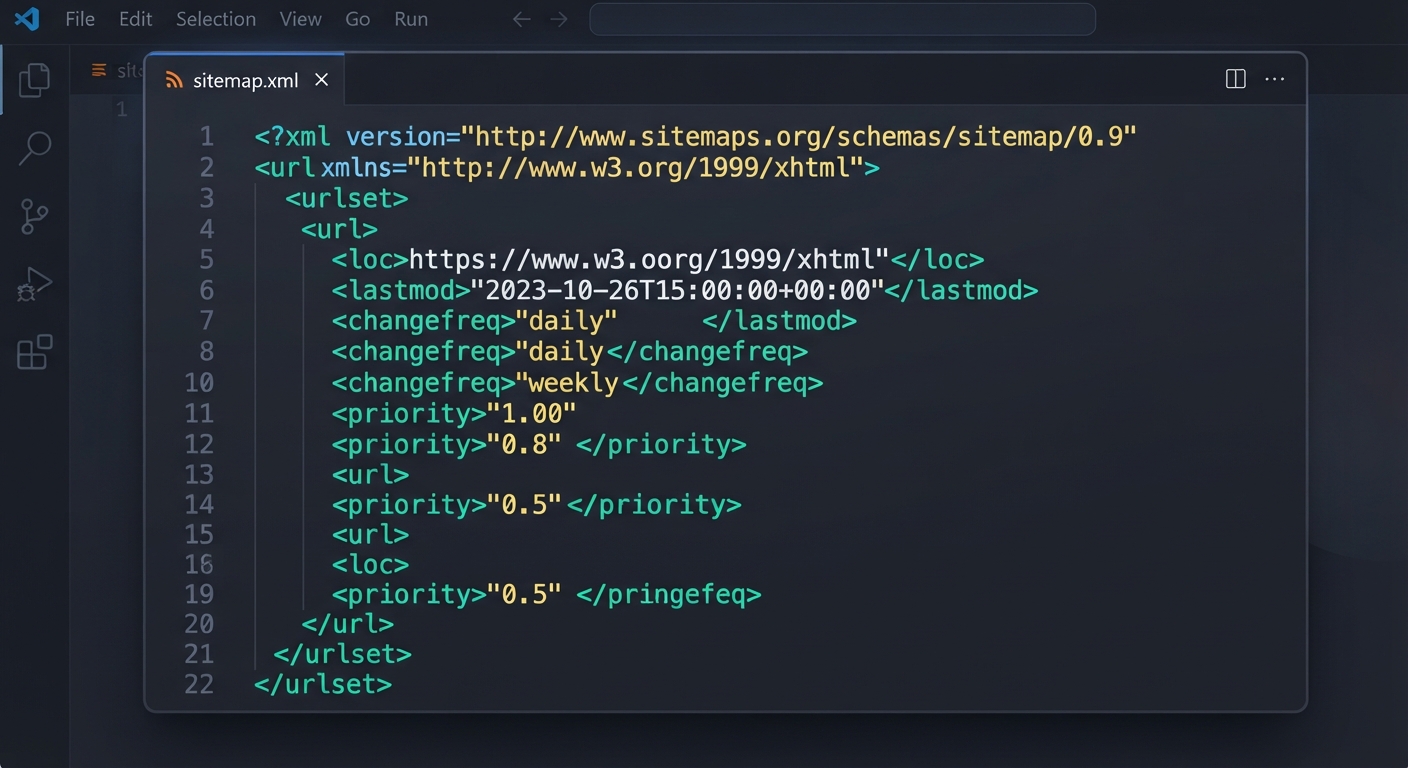Viewport: 1408px width, 768px height.
Task: Click line number 22 in the gutter
Action: pos(199,684)
